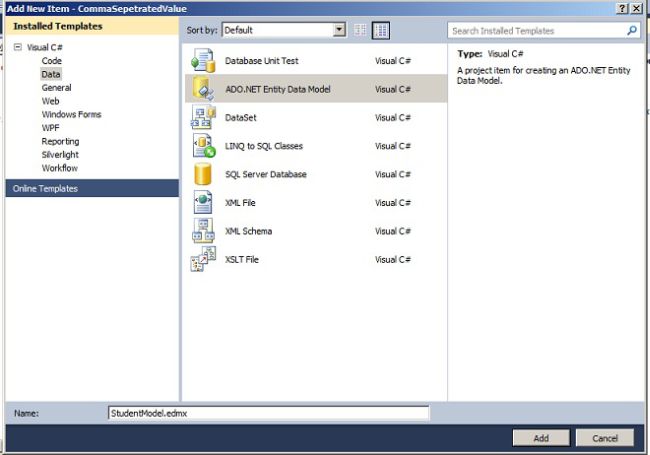
Task: Collapse the Visual C# tree node
Action: pyautogui.click(x=17, y=47)
